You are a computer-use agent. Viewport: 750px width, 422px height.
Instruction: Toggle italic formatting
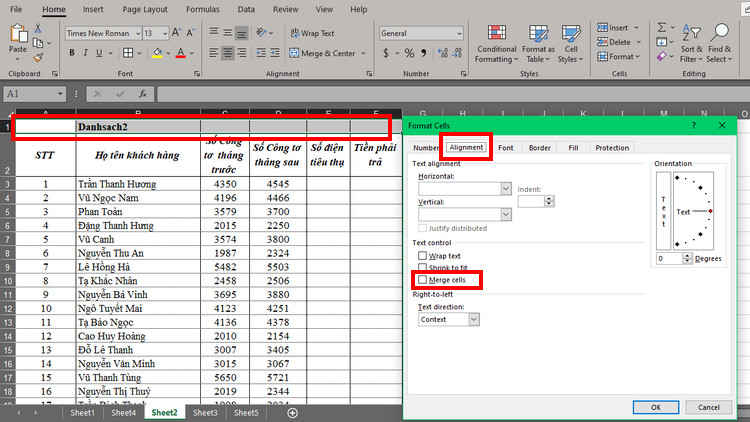(85, 53)
